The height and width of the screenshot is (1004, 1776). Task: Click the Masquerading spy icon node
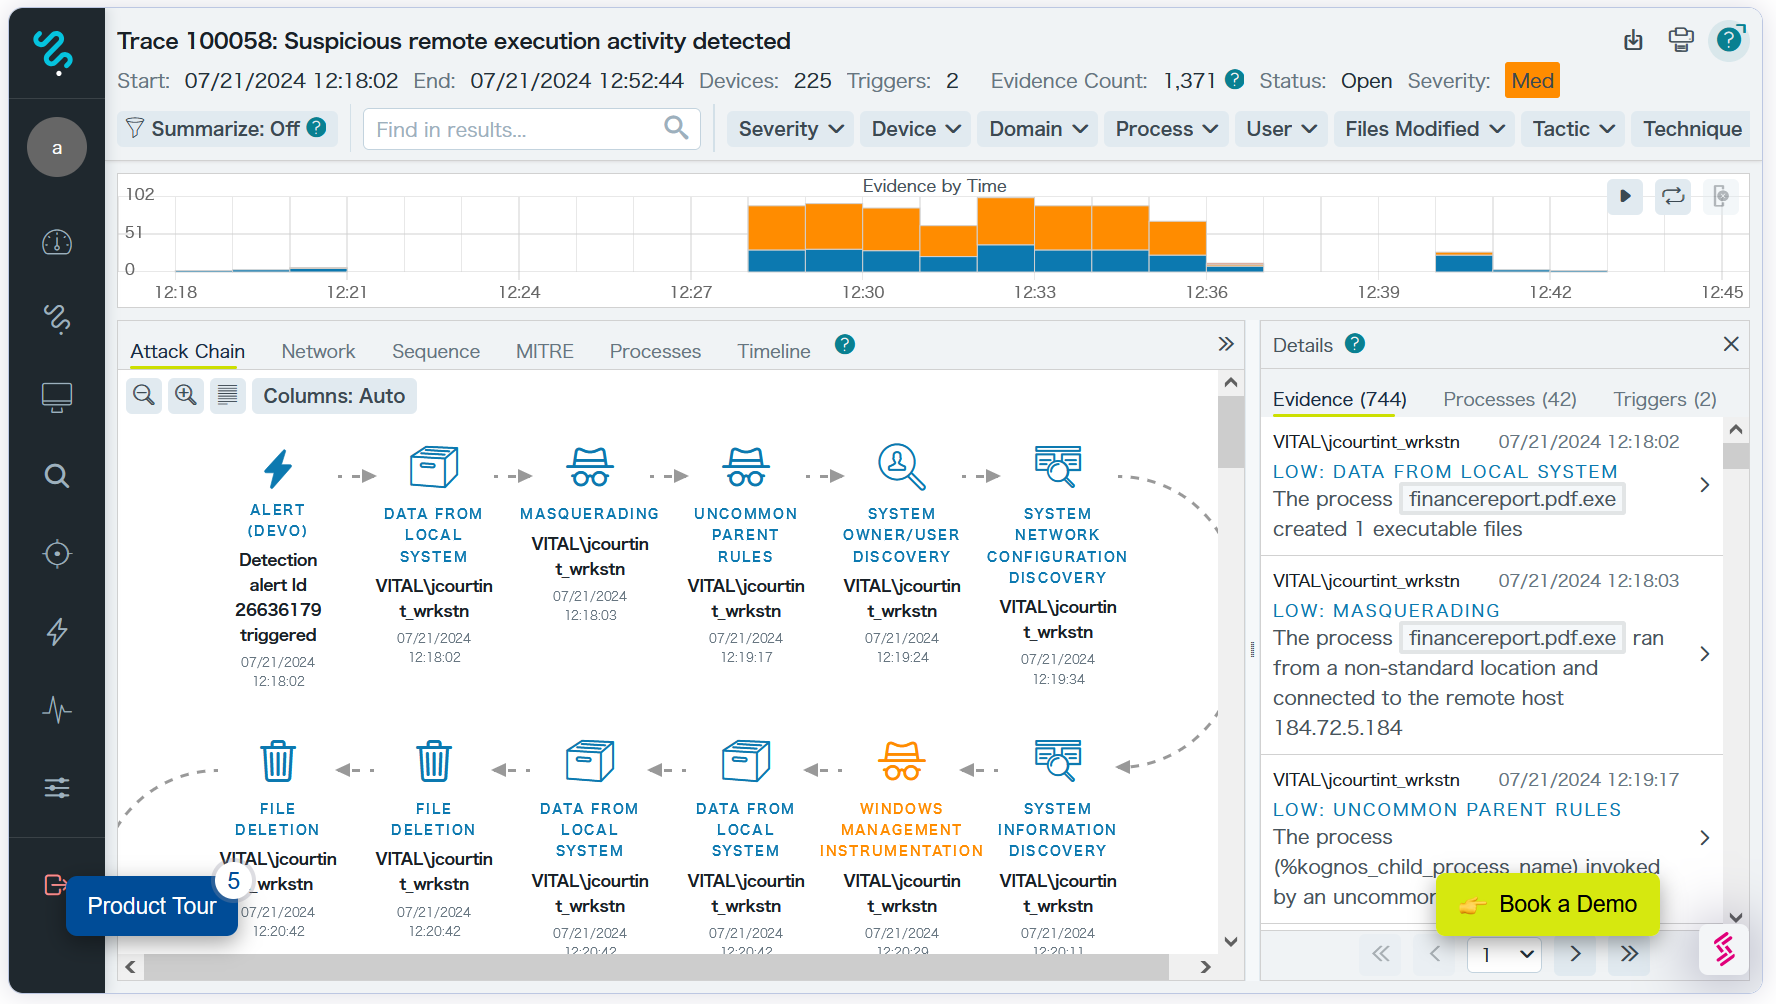tap(590, 467)
